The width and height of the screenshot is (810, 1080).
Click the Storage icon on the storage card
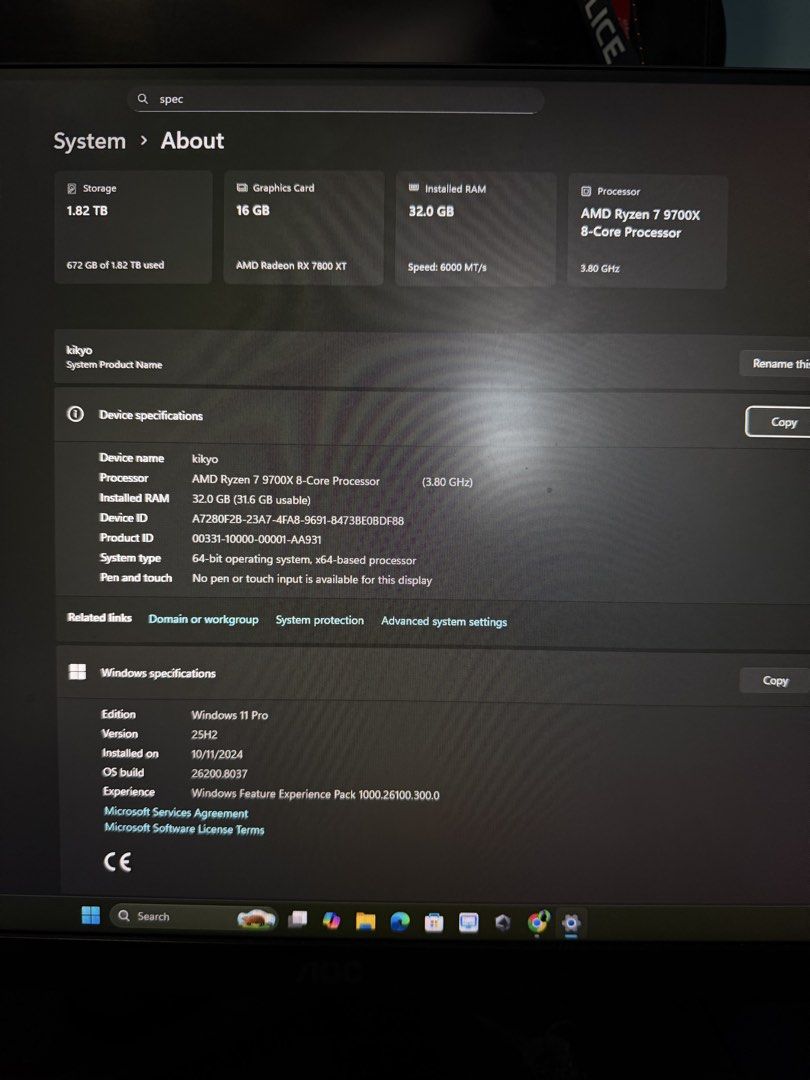[70, 188]
